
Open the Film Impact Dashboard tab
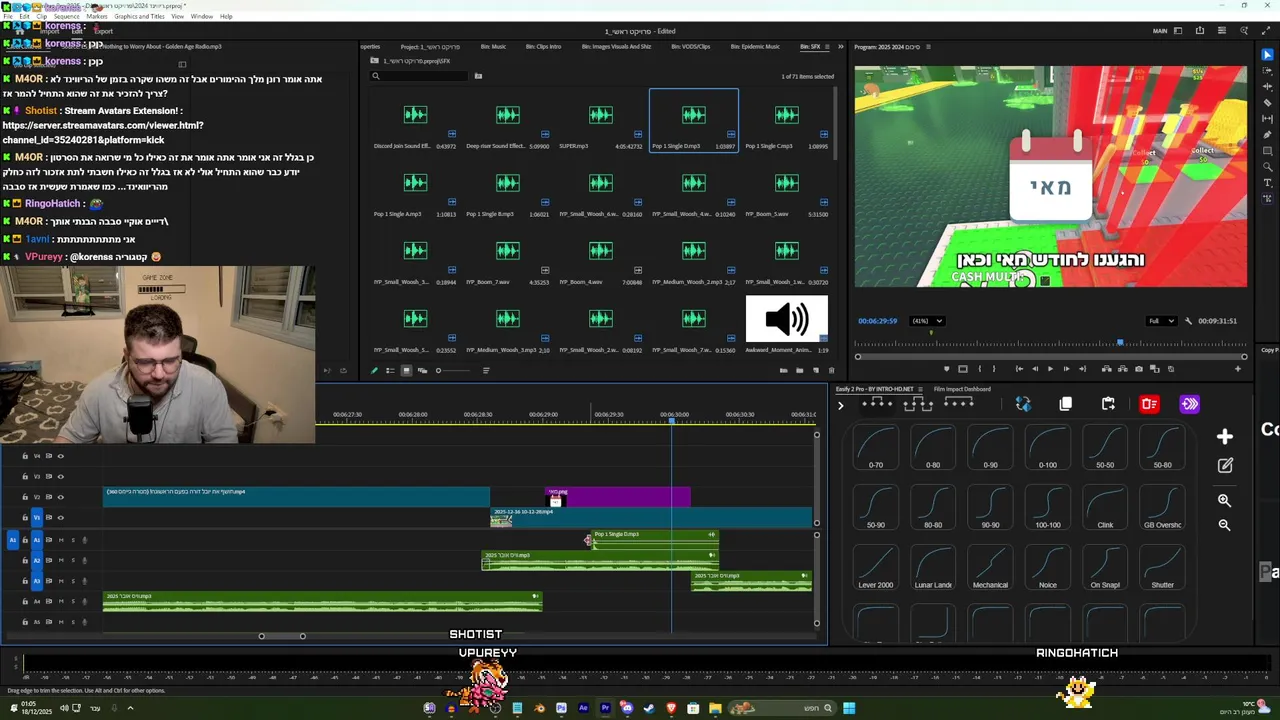click(x=962, y=389)
